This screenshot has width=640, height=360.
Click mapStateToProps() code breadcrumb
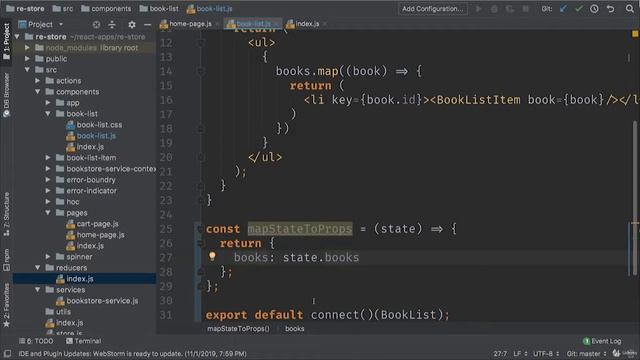tap(238, 329)
